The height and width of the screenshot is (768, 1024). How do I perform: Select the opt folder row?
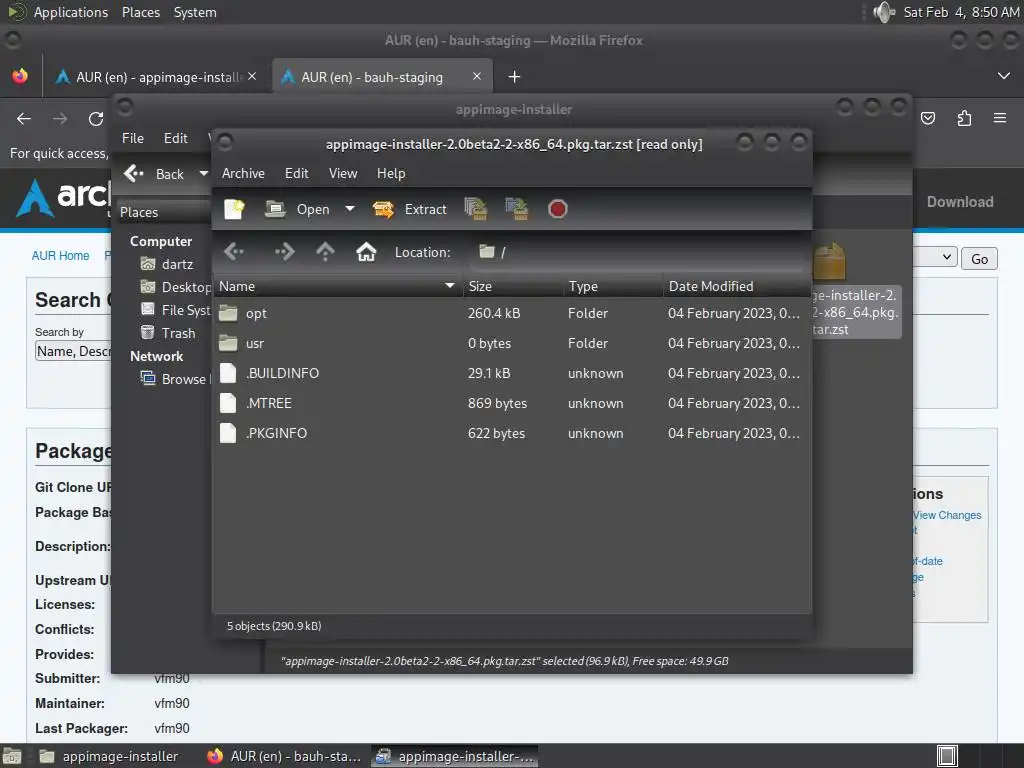512,313
